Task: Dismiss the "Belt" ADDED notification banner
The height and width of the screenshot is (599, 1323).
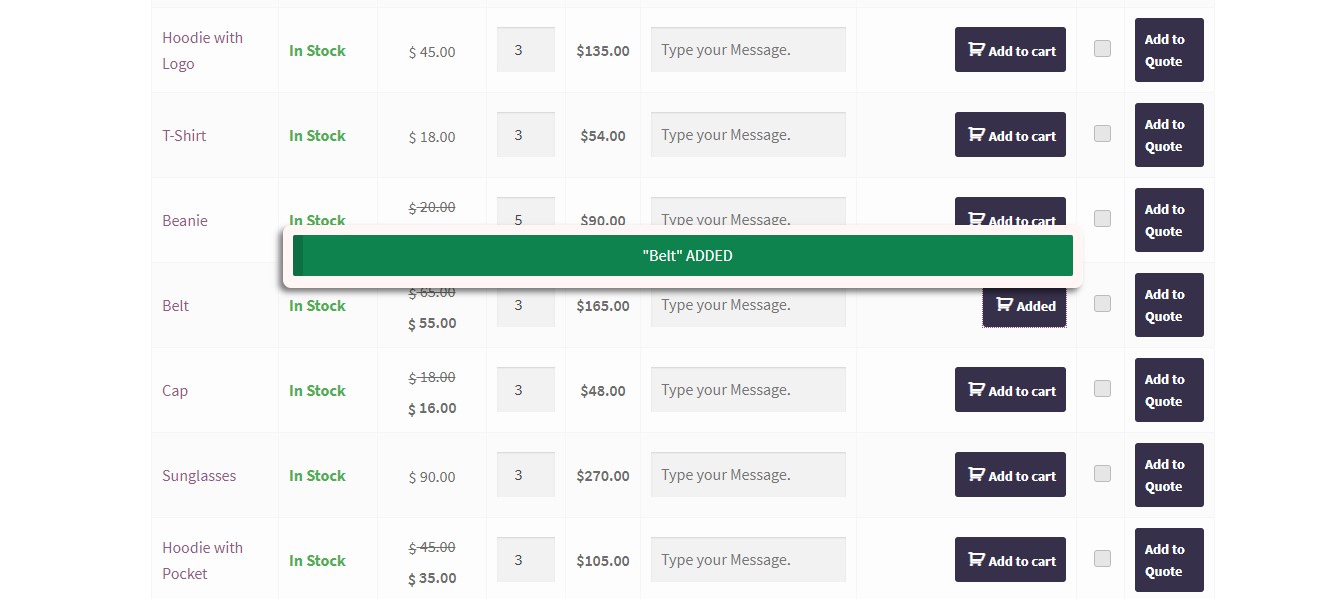Action: tap(687, 256)
